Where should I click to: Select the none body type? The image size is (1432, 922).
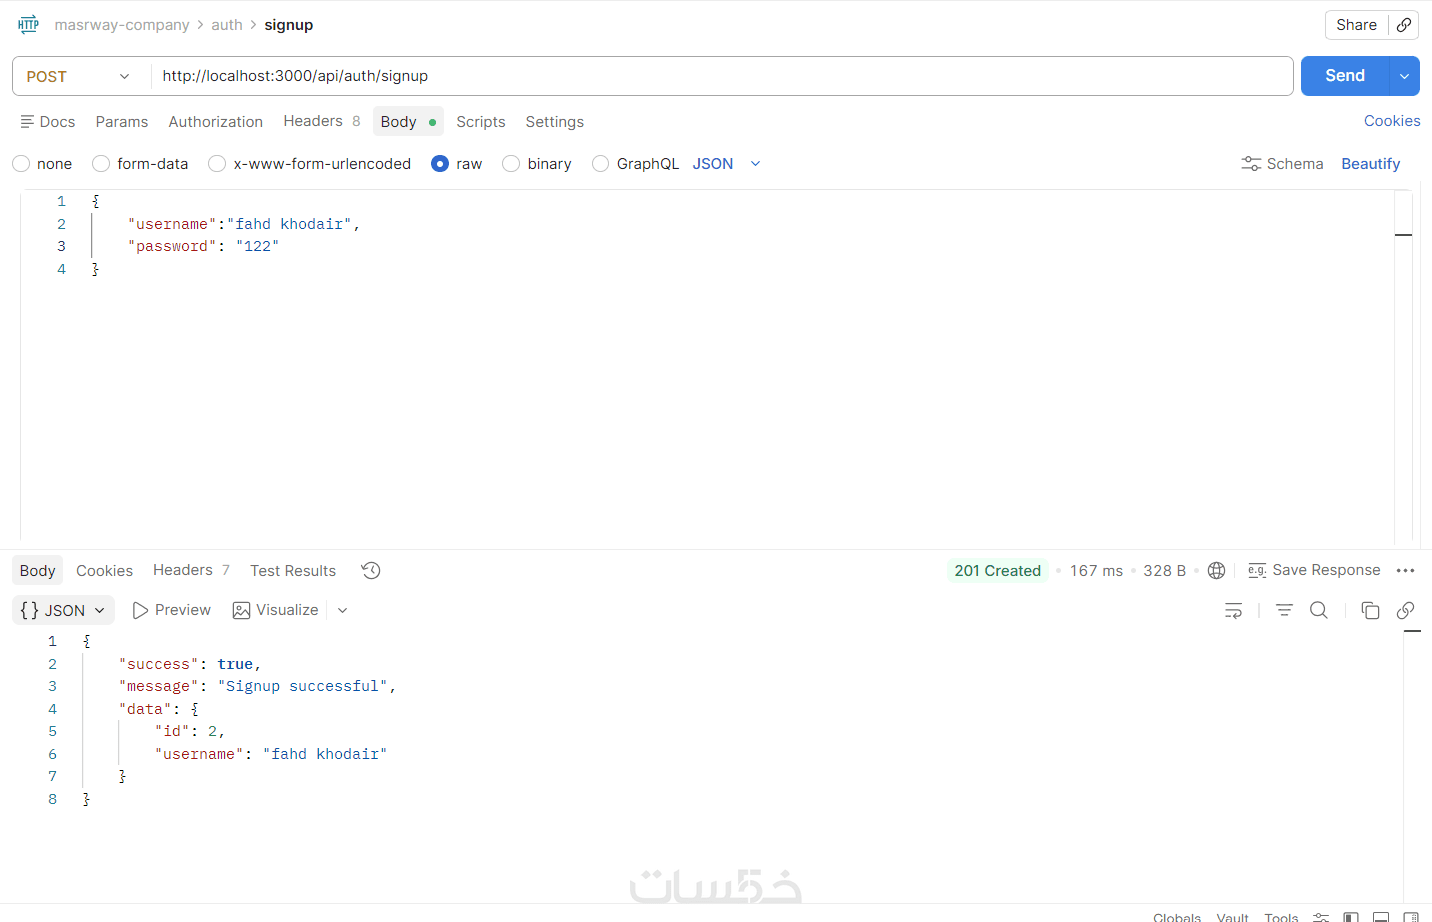pos(21,164)
